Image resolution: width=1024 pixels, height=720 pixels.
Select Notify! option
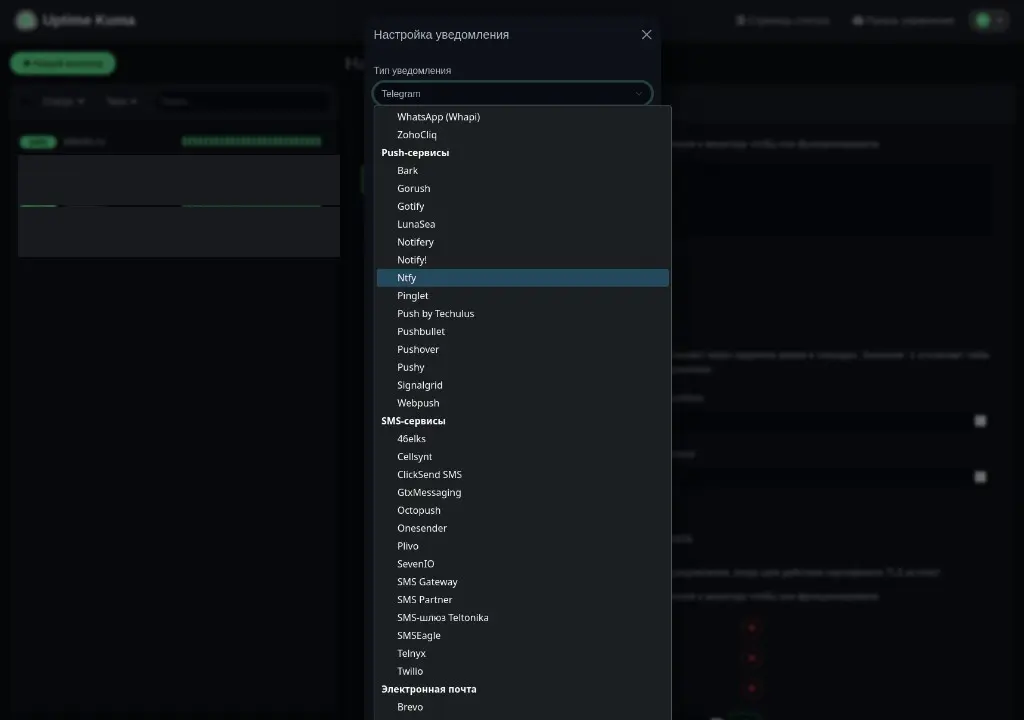click(x=522, y=260)
